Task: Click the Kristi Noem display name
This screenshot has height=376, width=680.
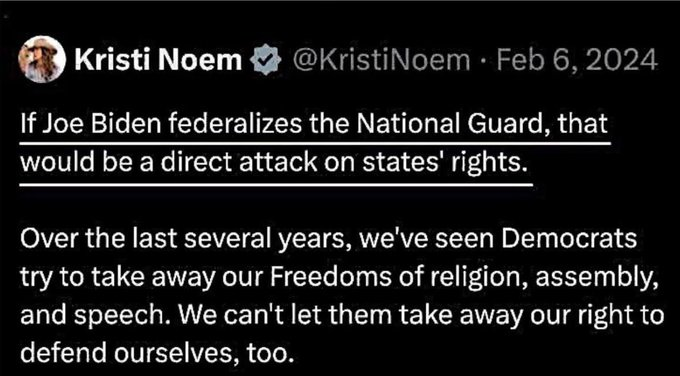Action: point(159,60)
